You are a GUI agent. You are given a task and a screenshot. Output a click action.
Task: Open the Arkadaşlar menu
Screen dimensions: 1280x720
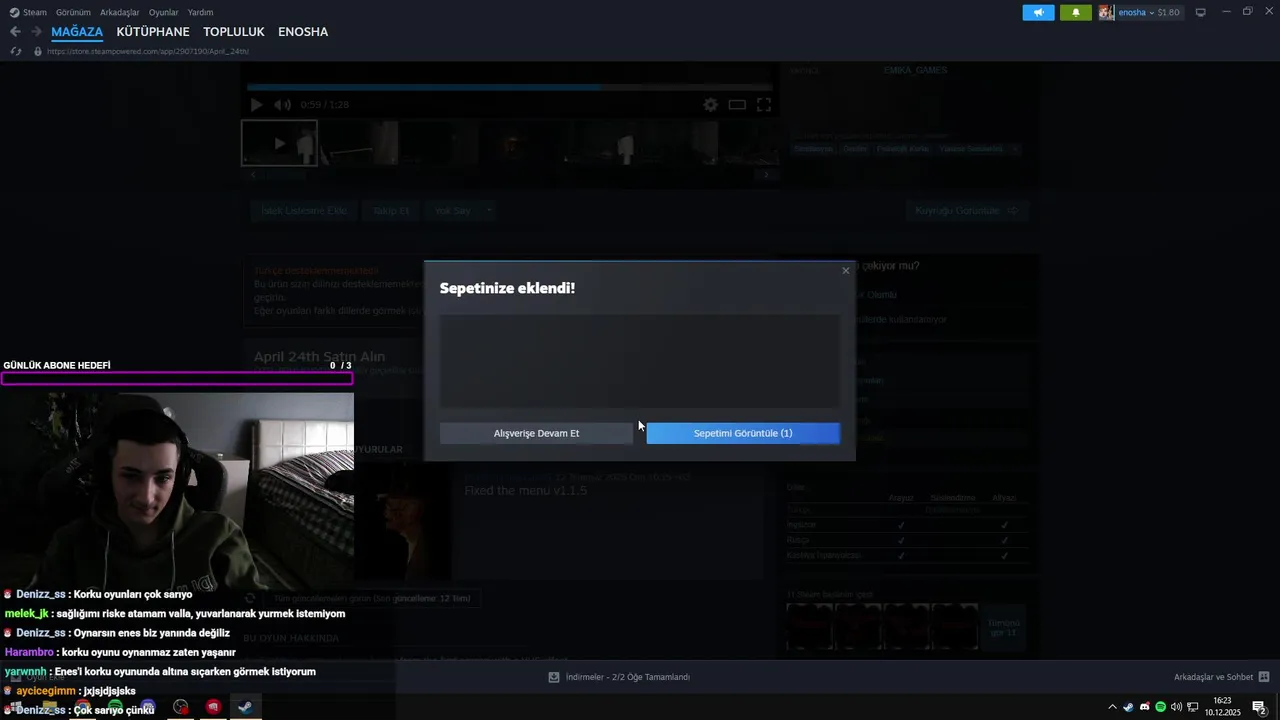[x=120, y=12]
